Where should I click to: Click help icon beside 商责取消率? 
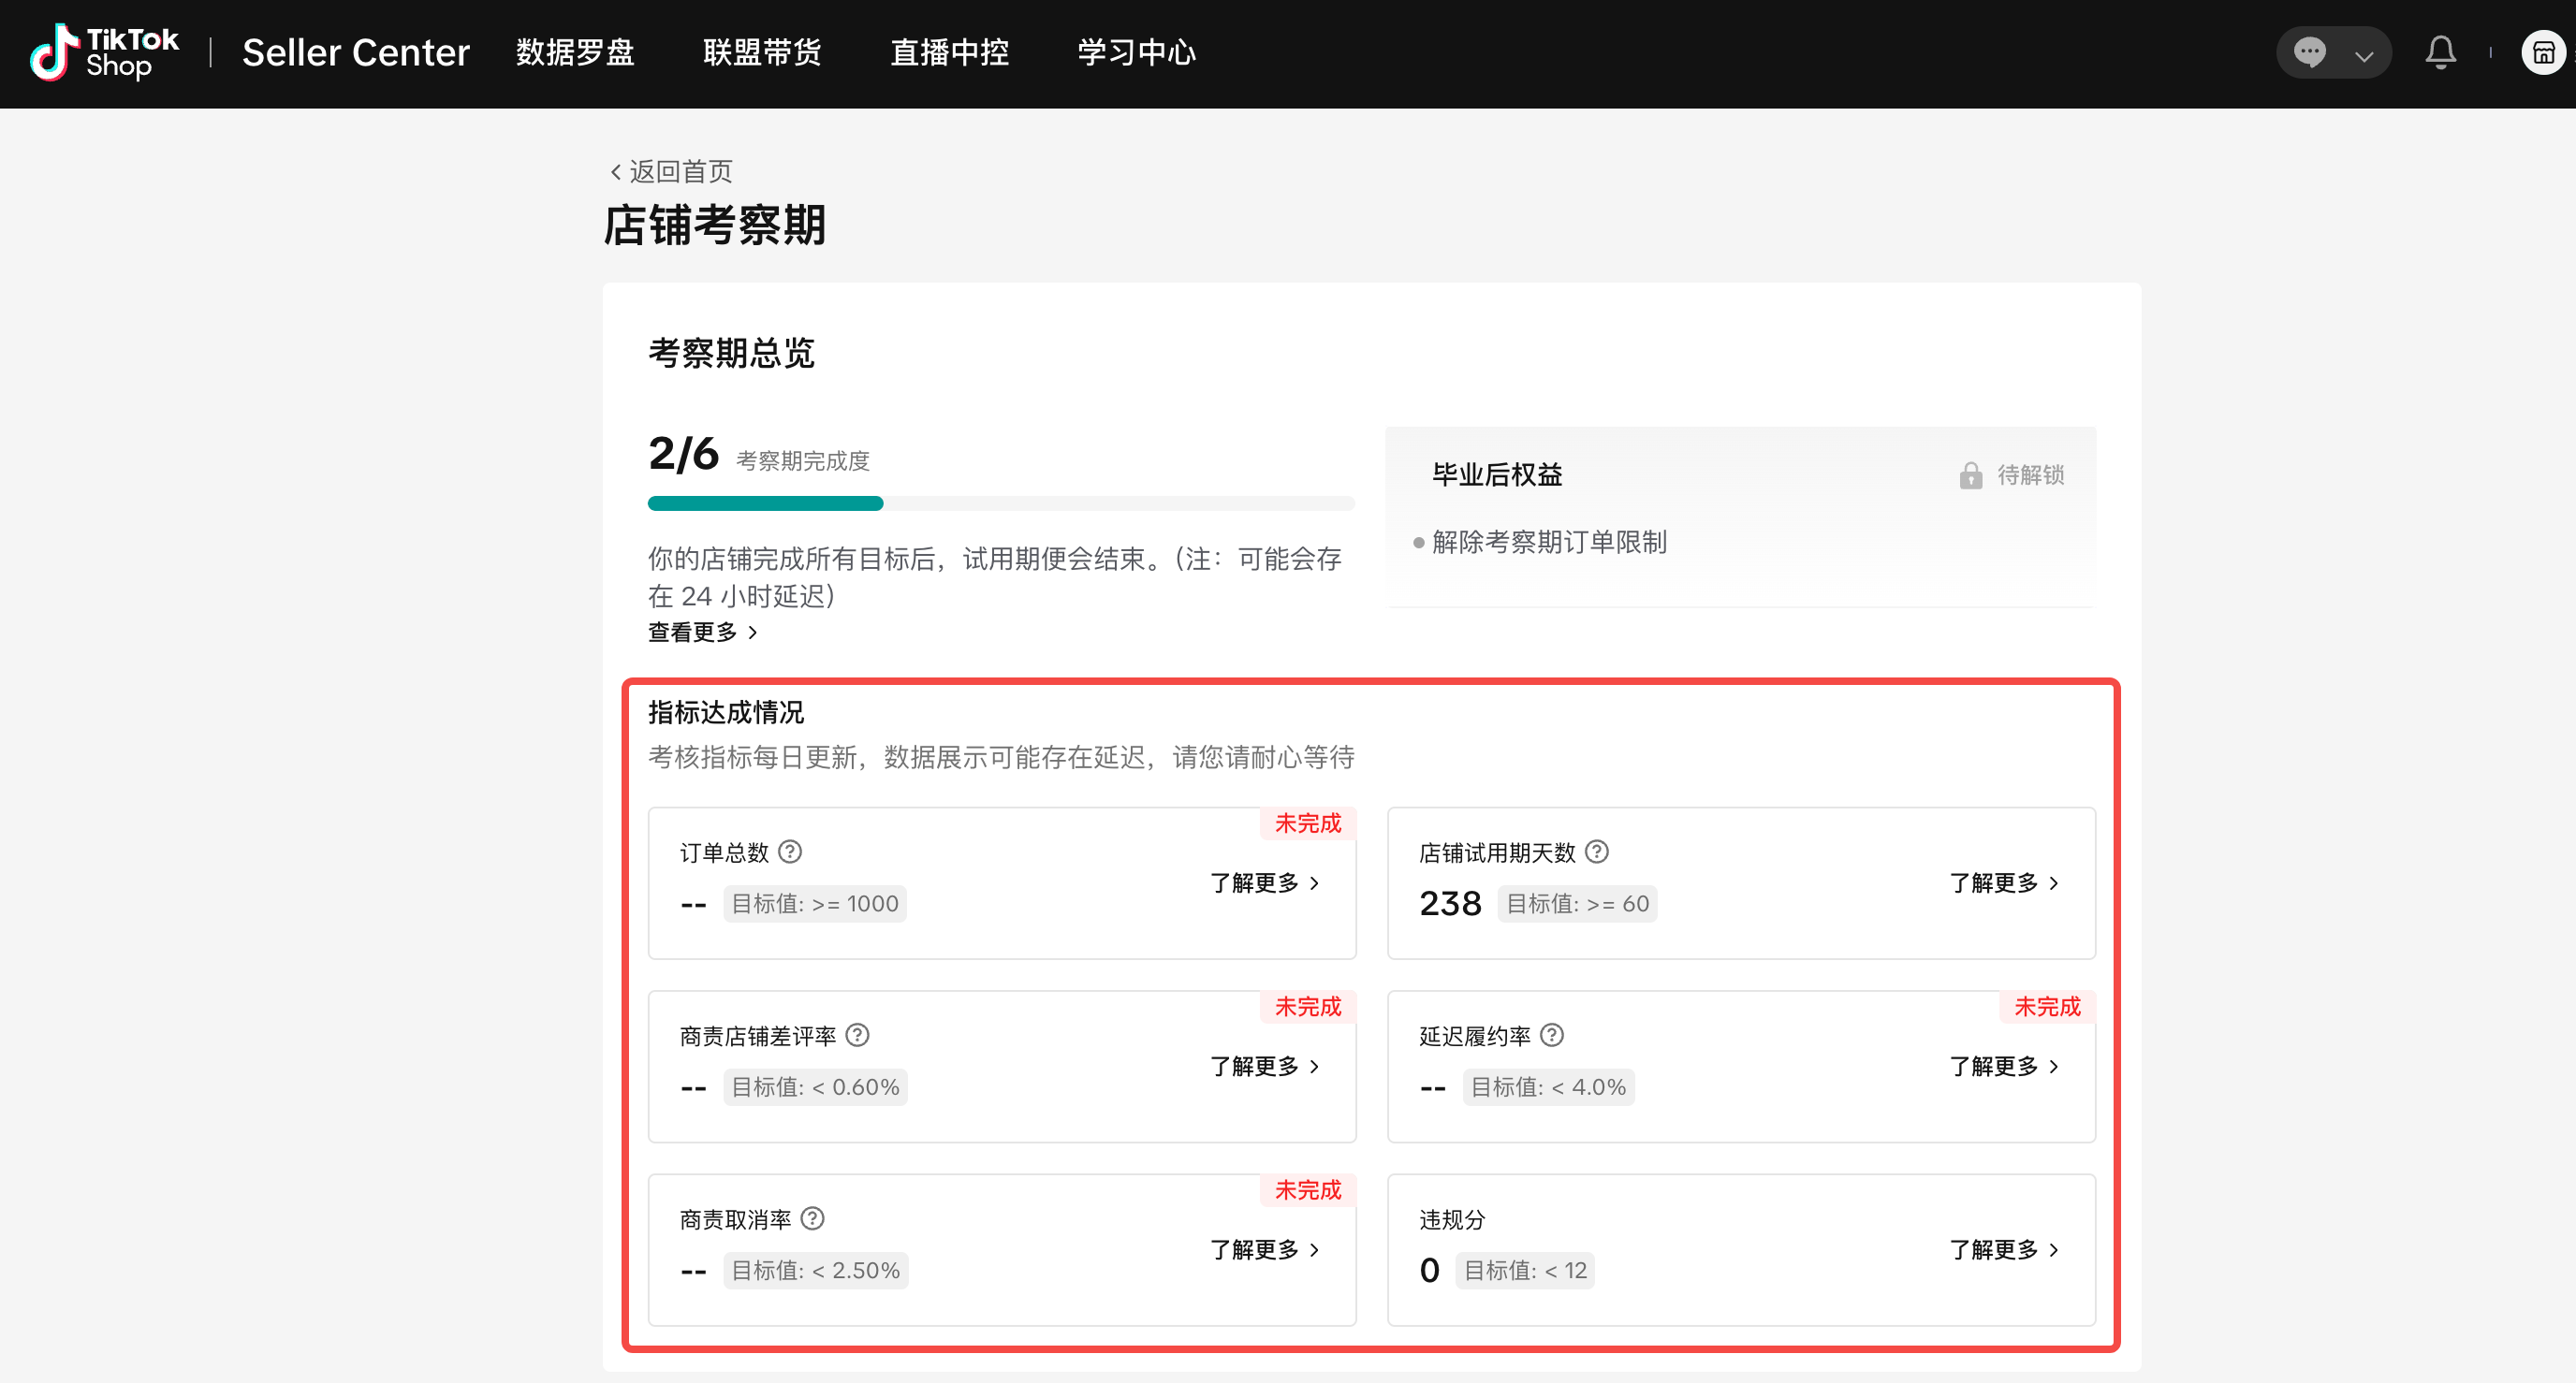coord(813,1218)
